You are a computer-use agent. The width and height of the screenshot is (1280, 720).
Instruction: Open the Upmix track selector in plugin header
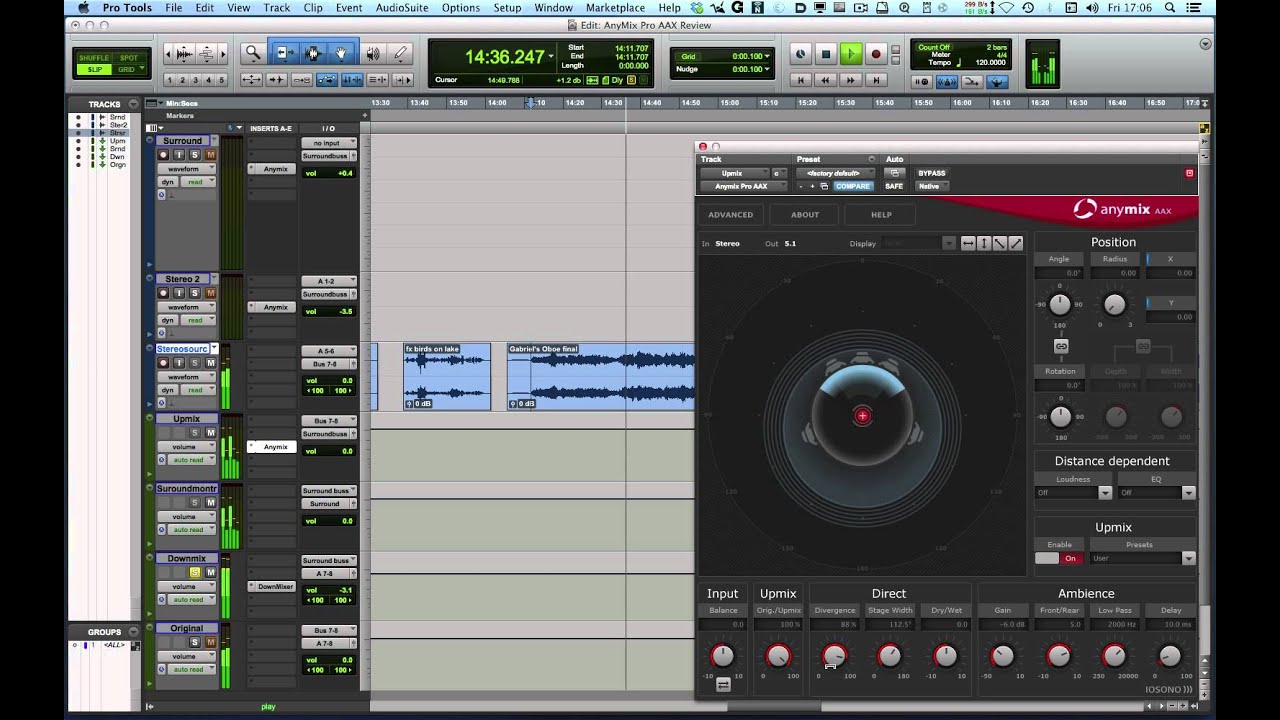(x=733, y=173)
